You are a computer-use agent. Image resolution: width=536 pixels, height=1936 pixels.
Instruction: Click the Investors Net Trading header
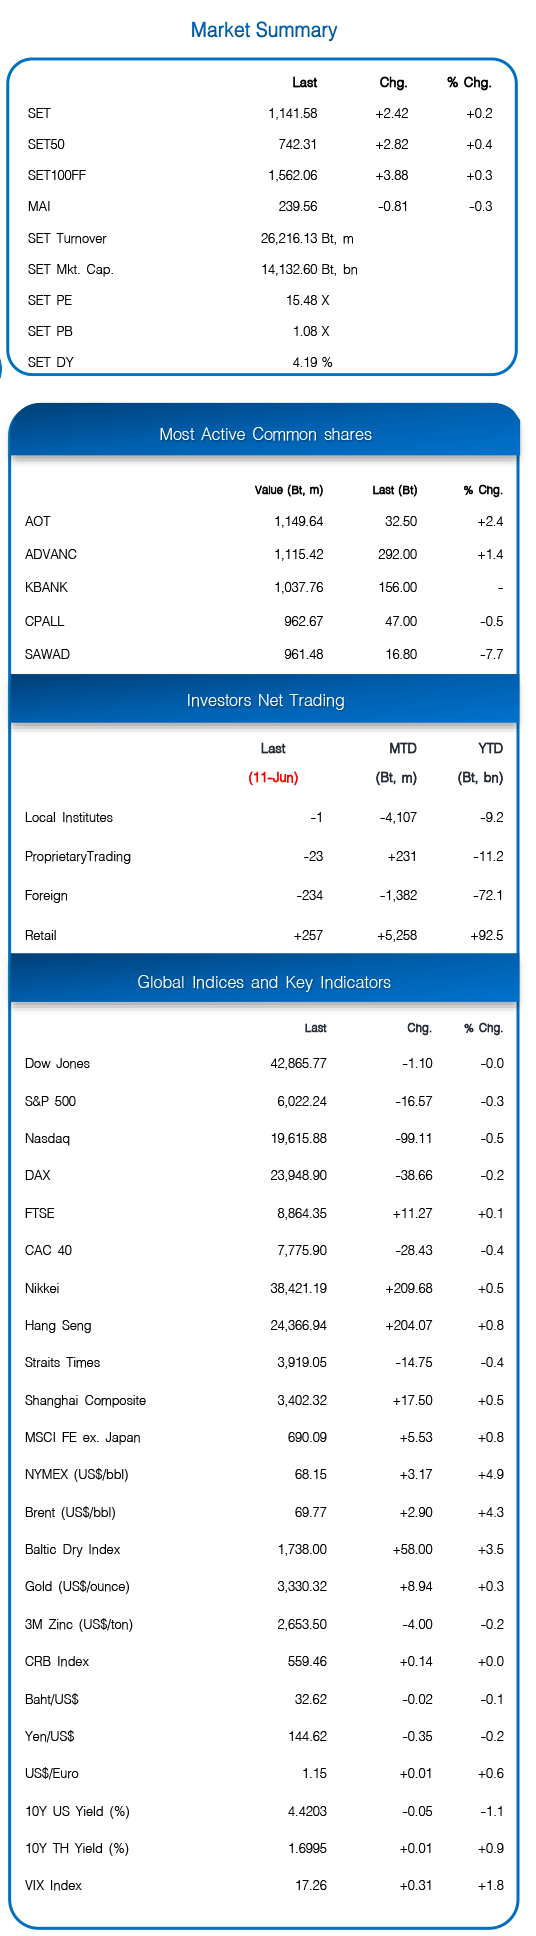[265, 700]
